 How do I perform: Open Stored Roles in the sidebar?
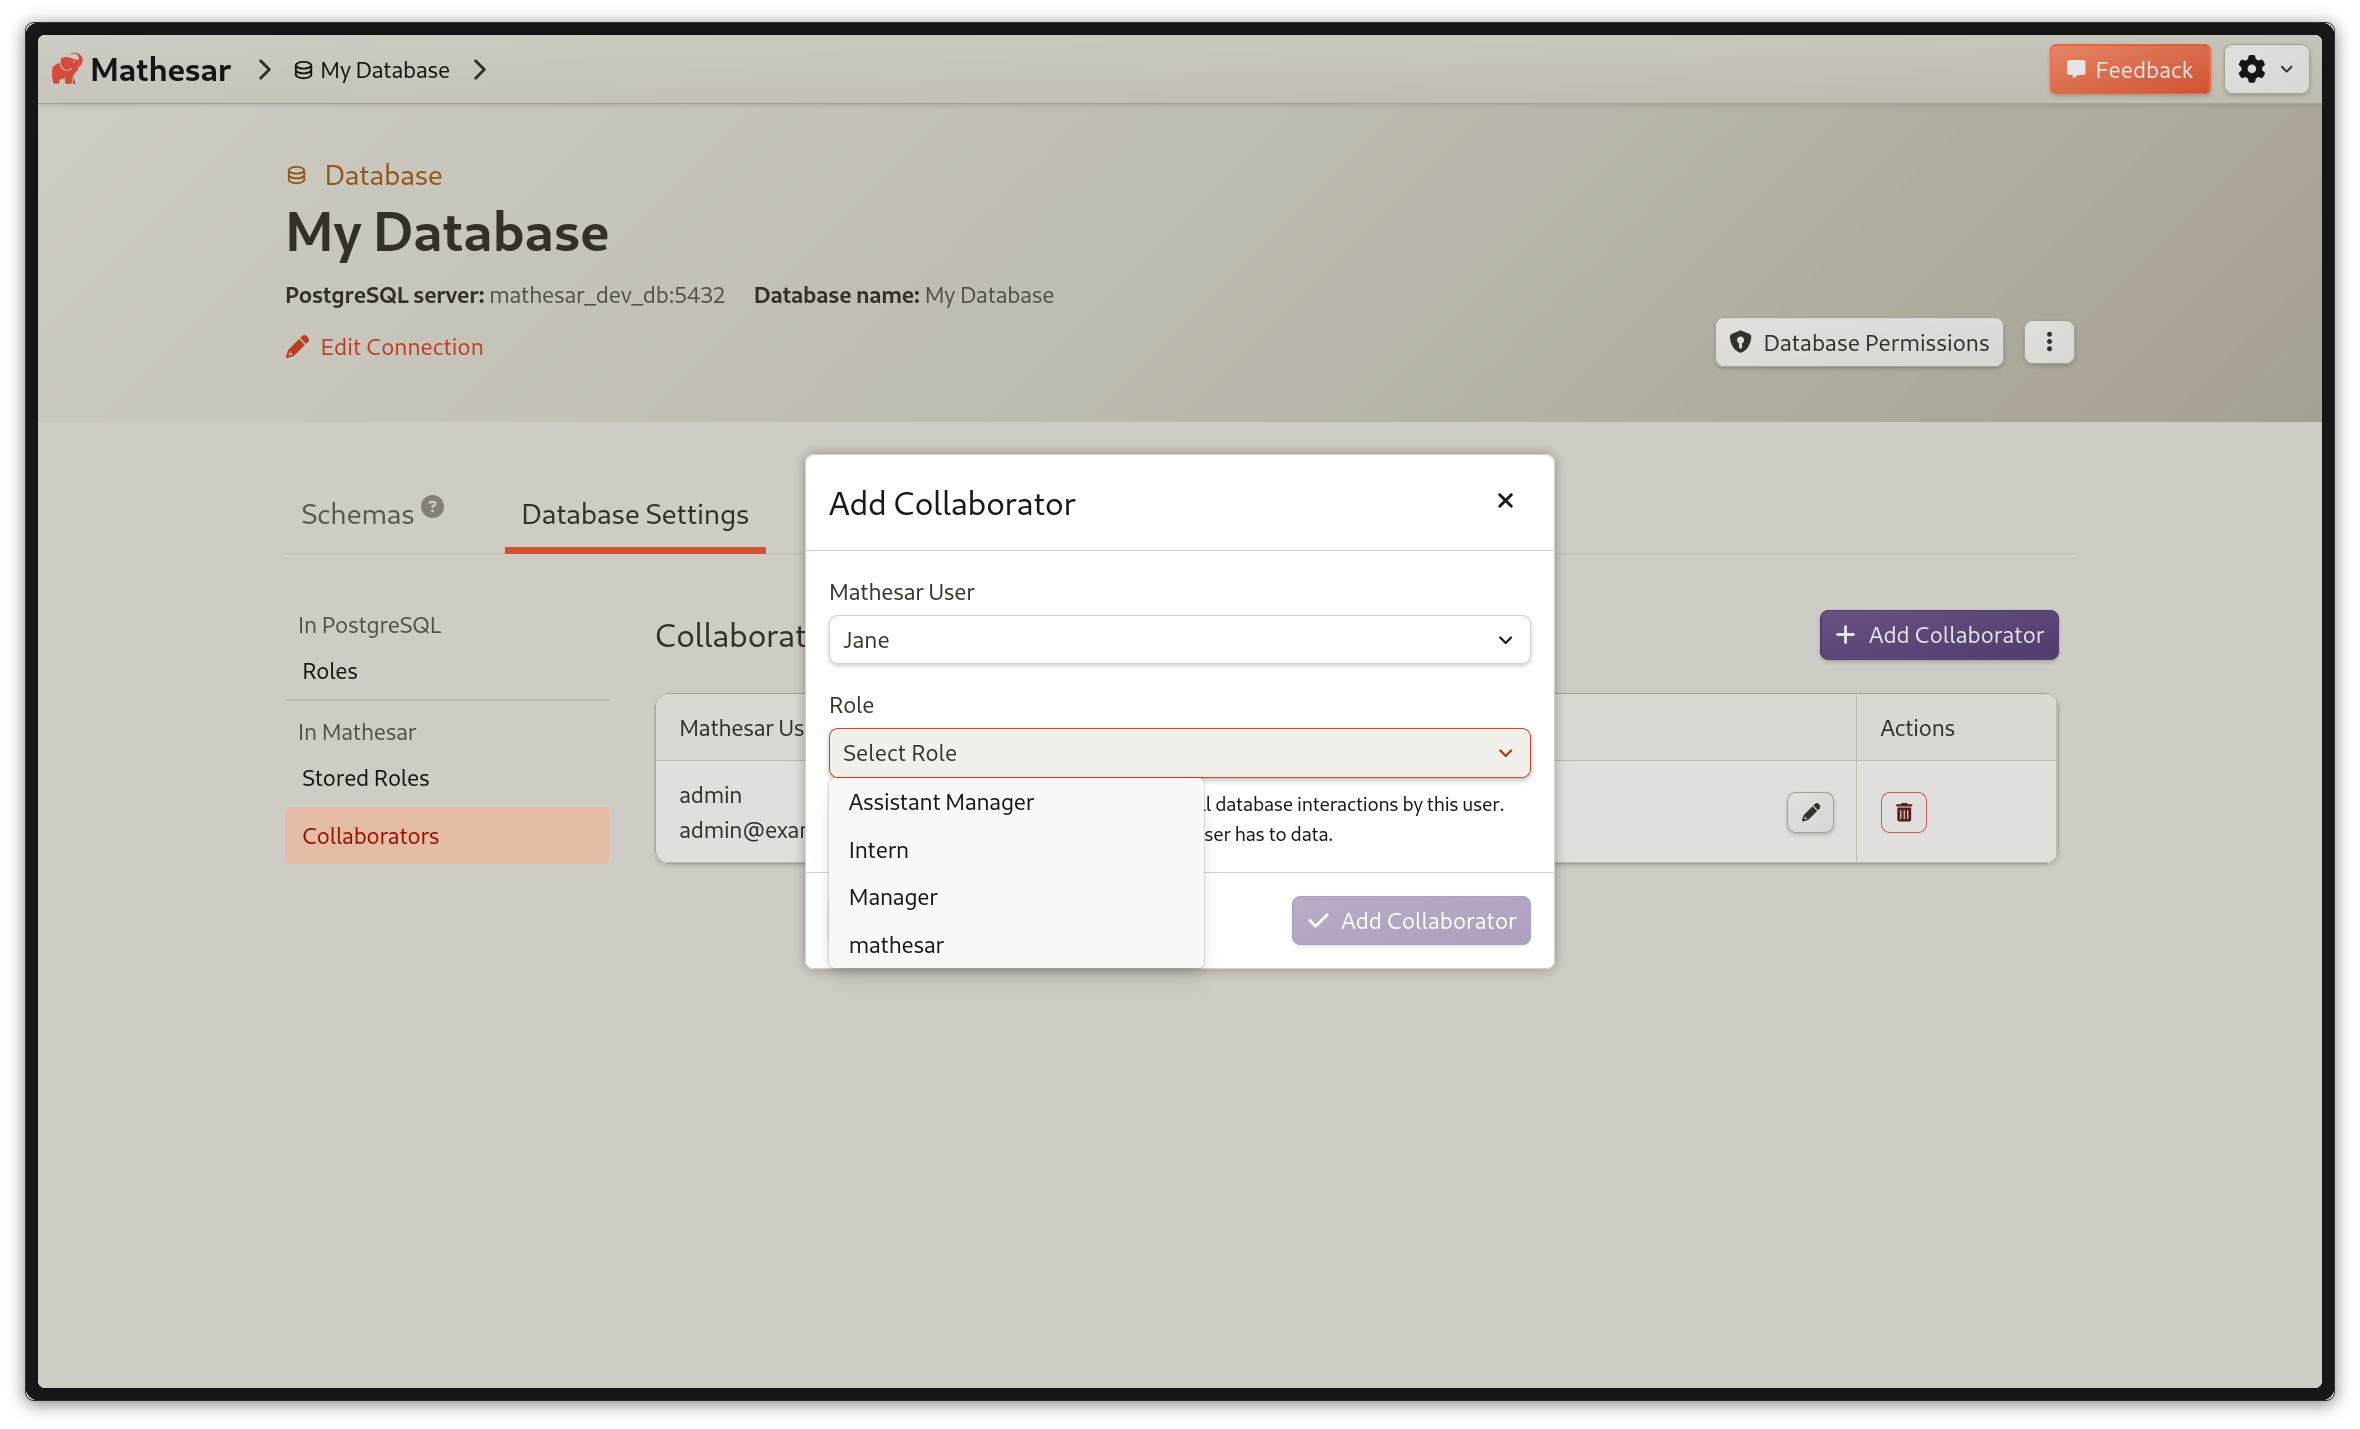coord(364,777)
